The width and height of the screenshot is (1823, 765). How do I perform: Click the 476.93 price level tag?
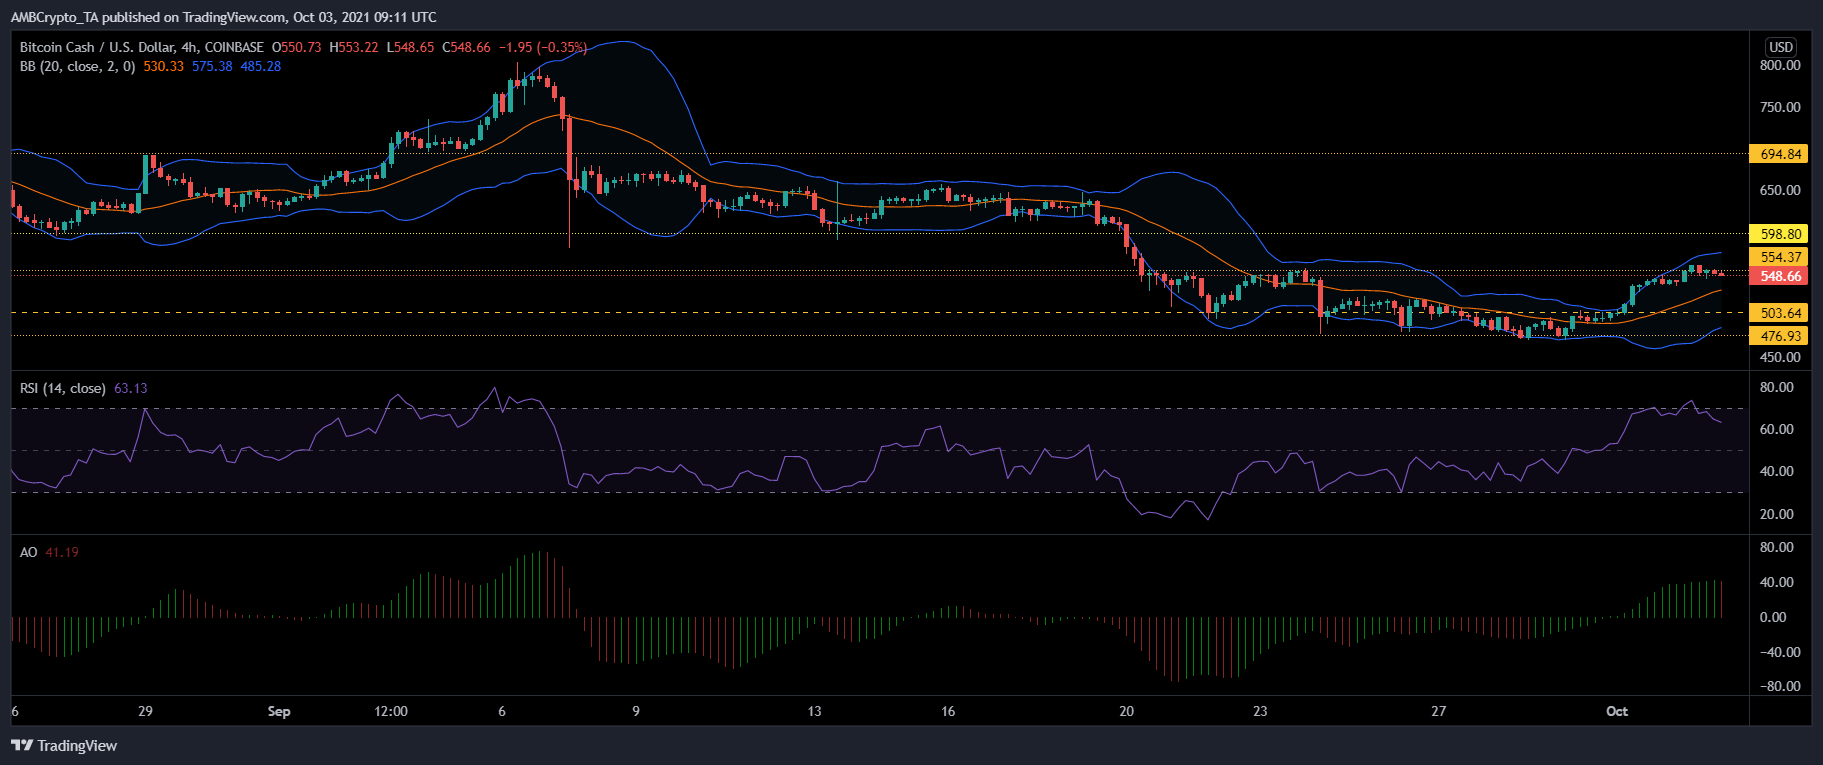[x=1779, y=336]
